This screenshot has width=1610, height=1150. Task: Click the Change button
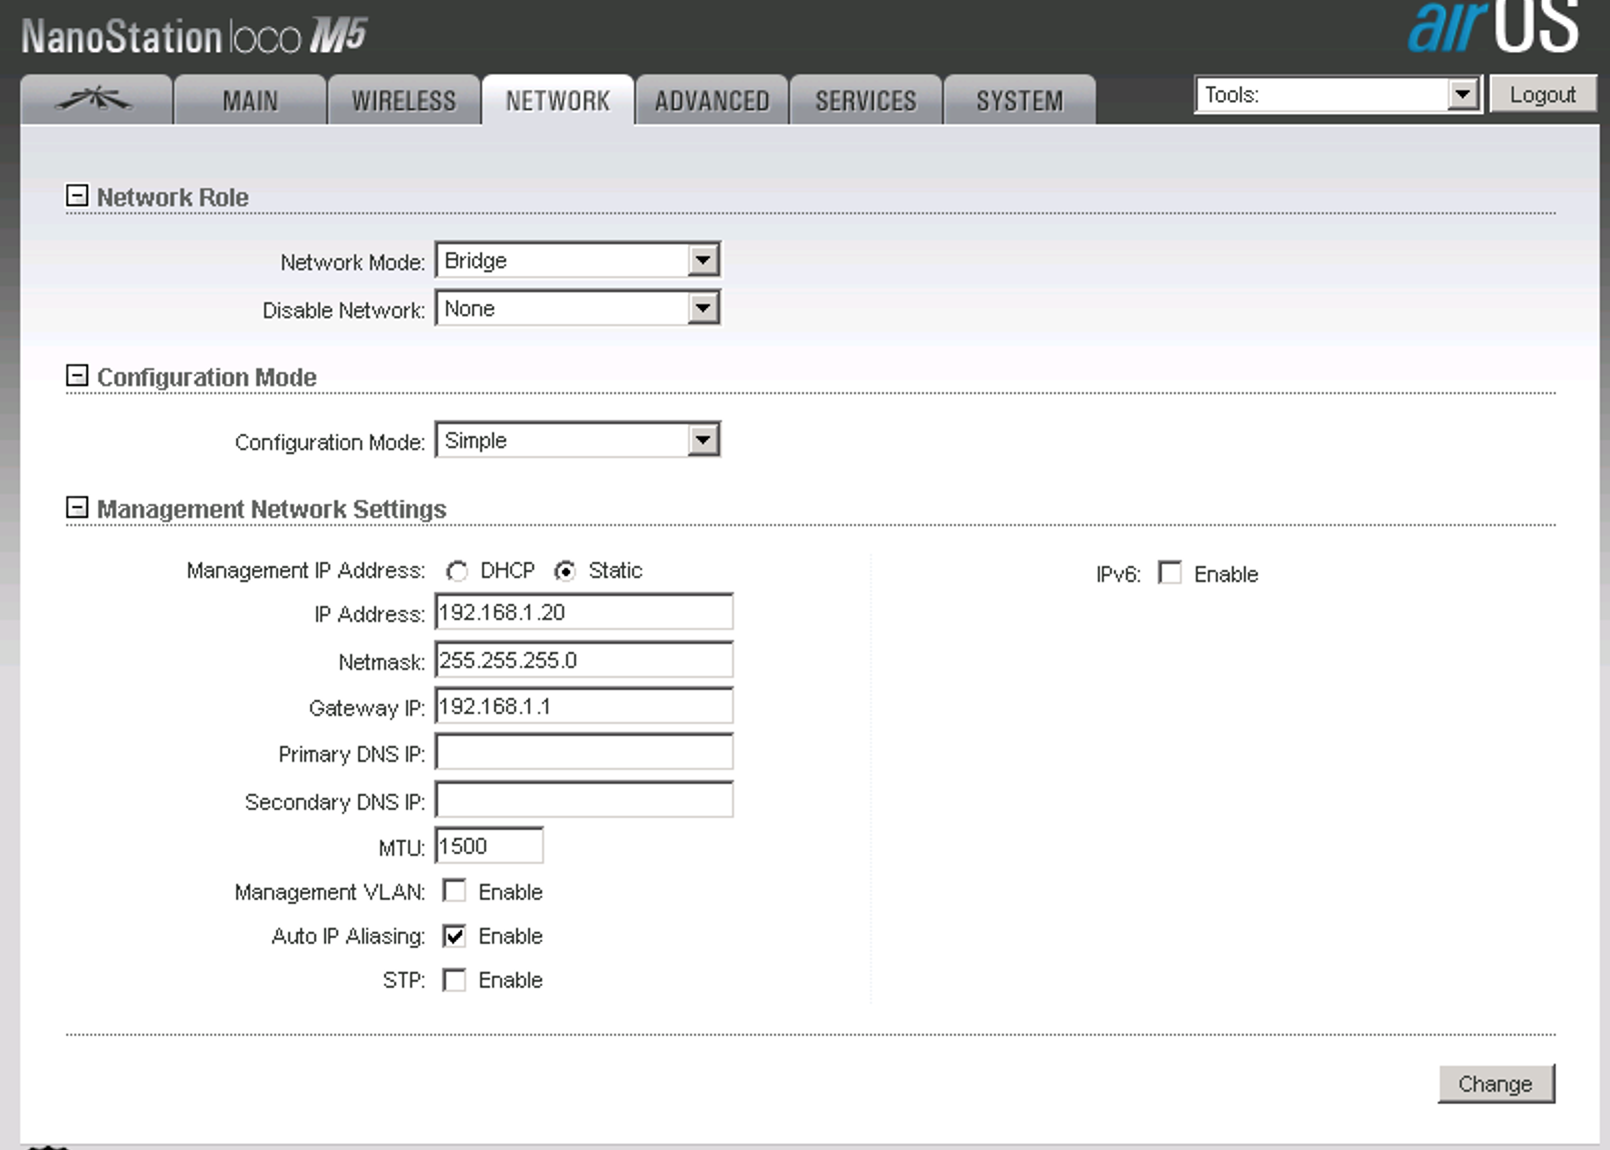(1496, 1084)
